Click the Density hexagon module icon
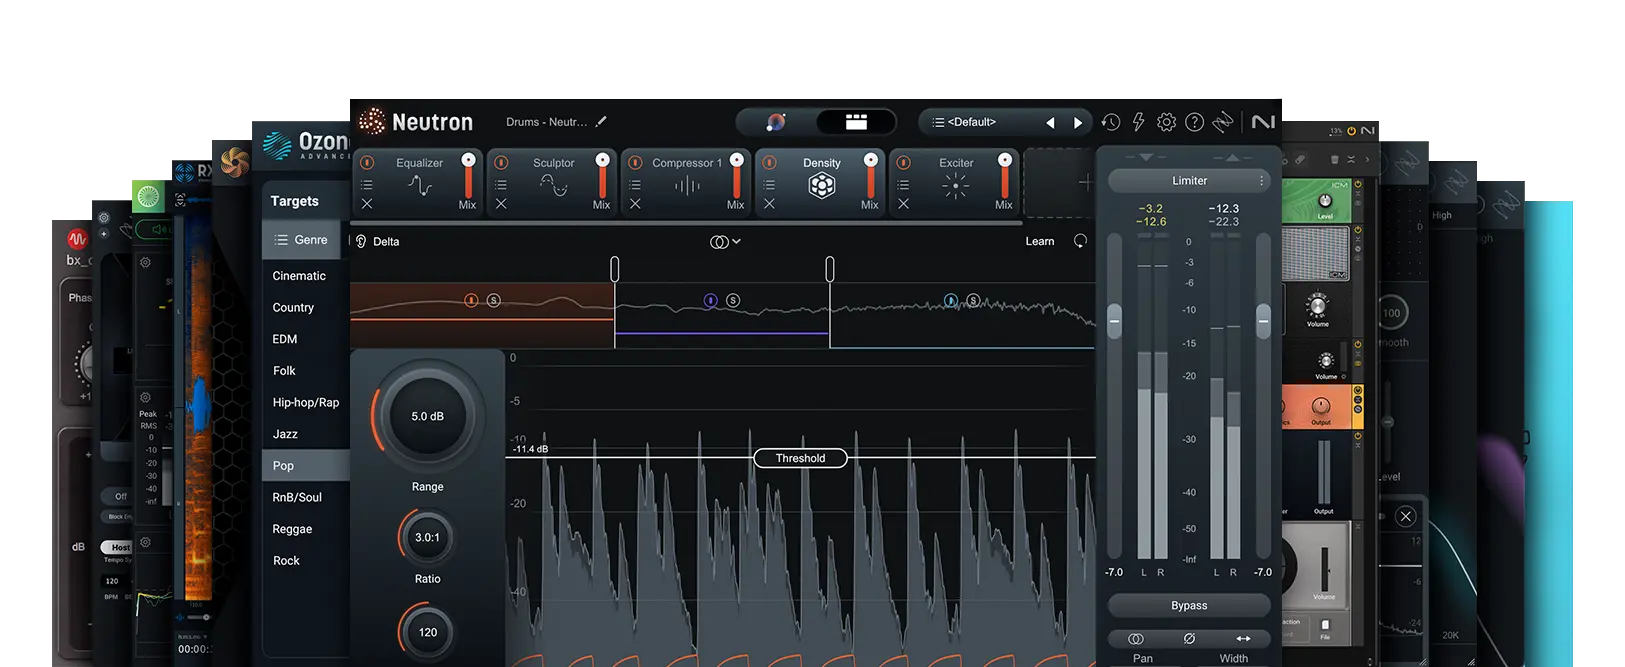The height and width of the screenshot is (667, 1625). coord(822,186)
